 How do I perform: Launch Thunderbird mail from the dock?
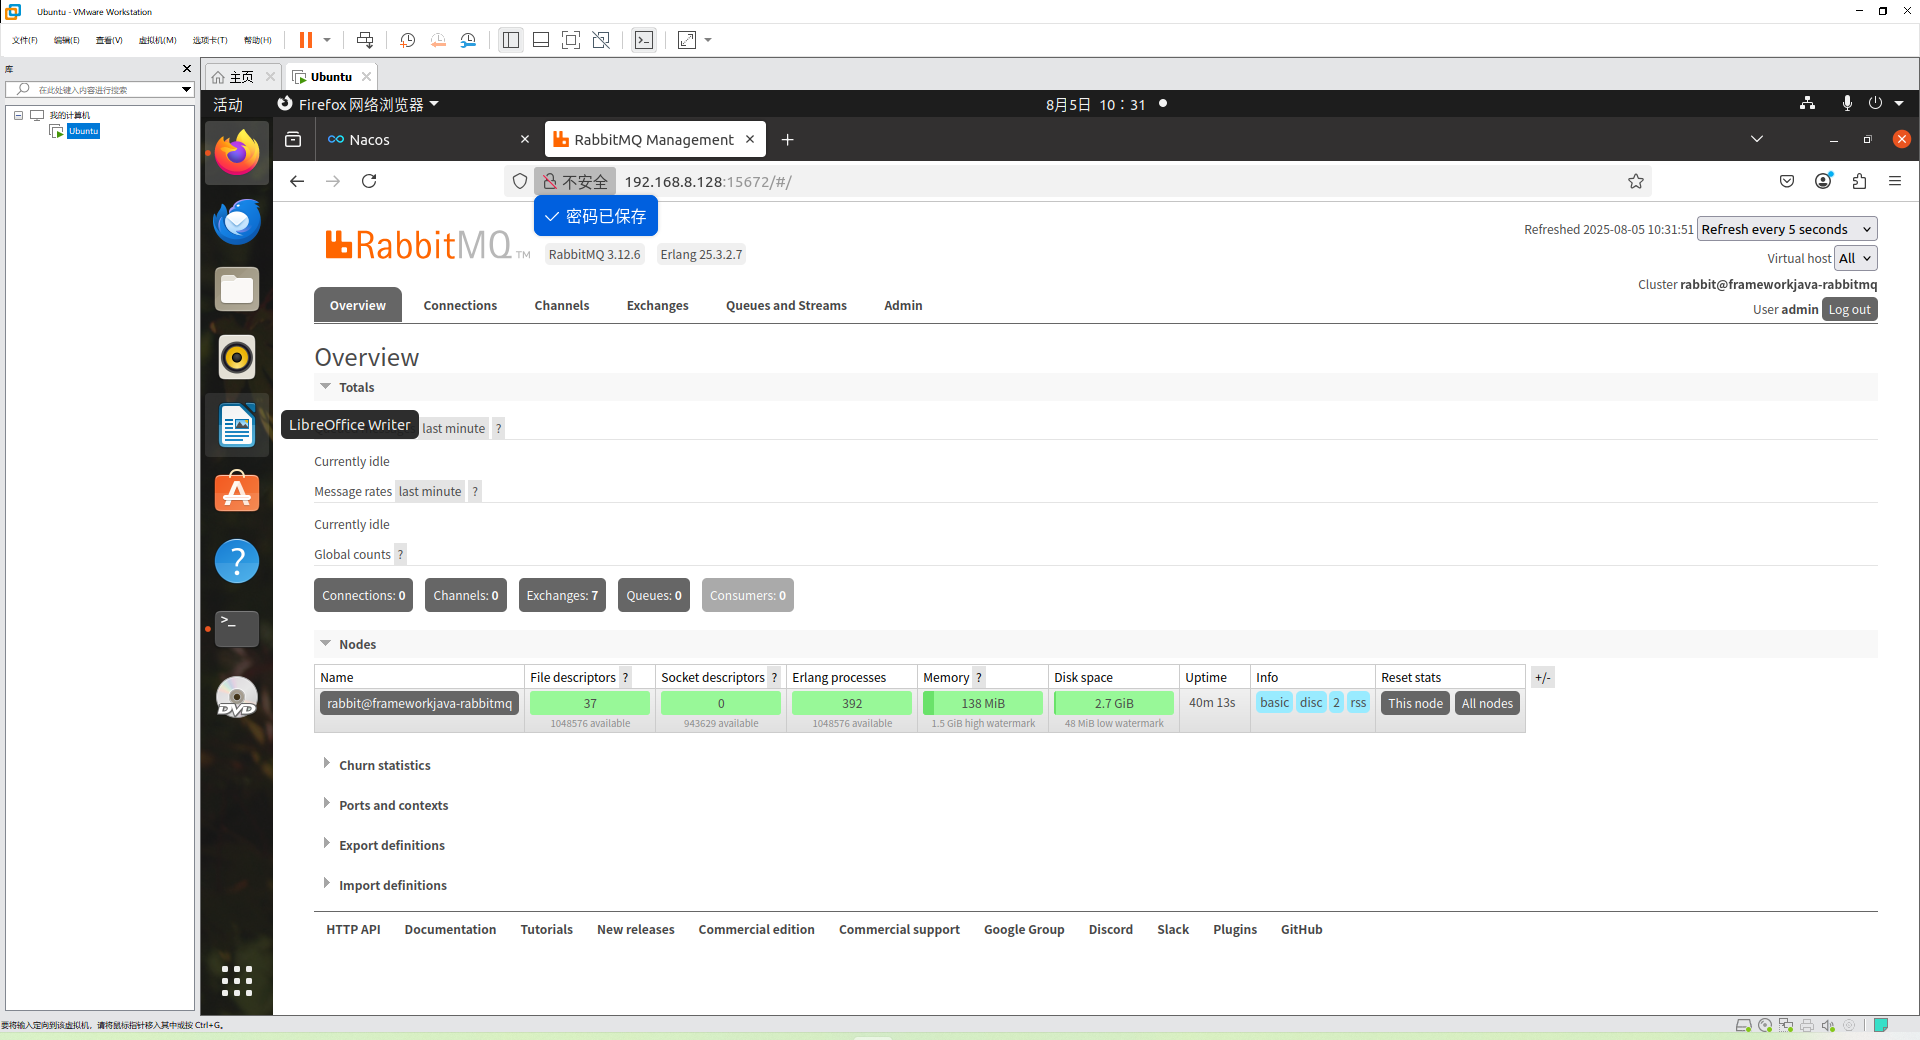coord(237,221)
